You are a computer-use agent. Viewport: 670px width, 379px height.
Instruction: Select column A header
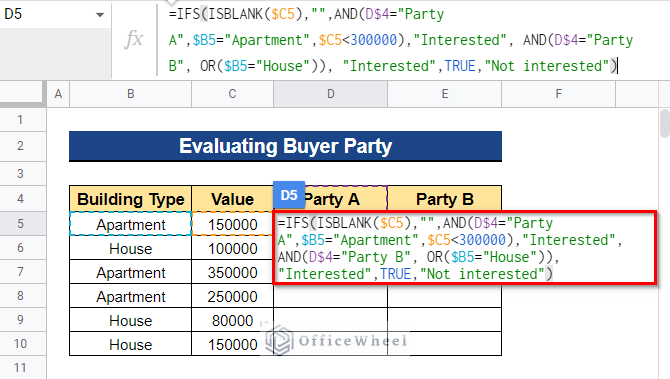[58, 94]
